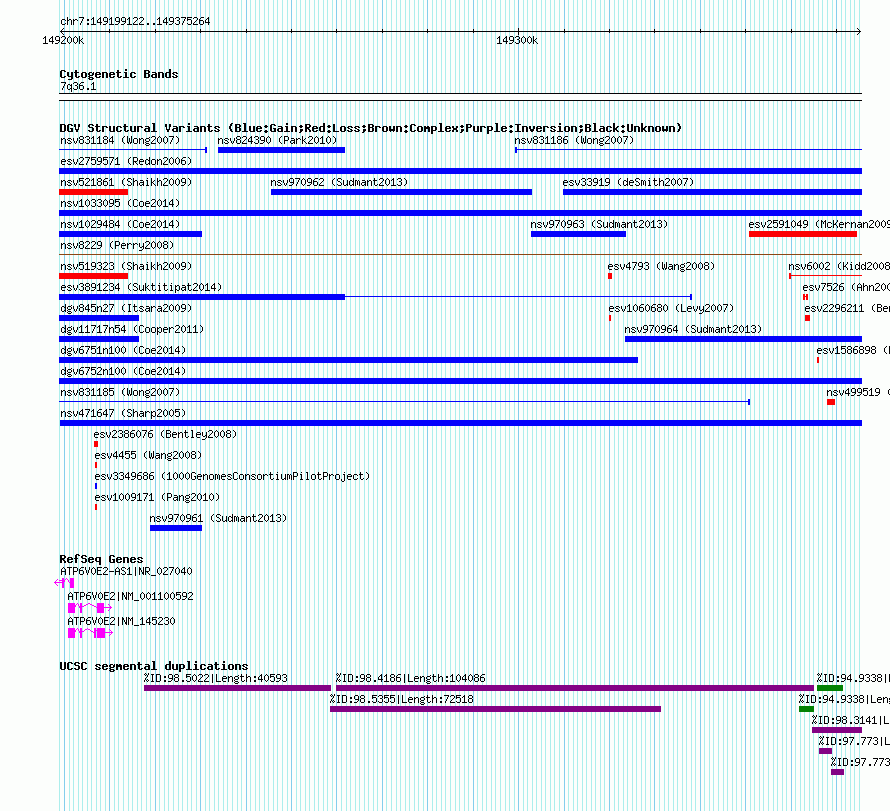The height and width of the screenshot is (811, 890).
Task: Open the esv2296211 variant label
Action: pyautogui.click(x=847, y=308)
